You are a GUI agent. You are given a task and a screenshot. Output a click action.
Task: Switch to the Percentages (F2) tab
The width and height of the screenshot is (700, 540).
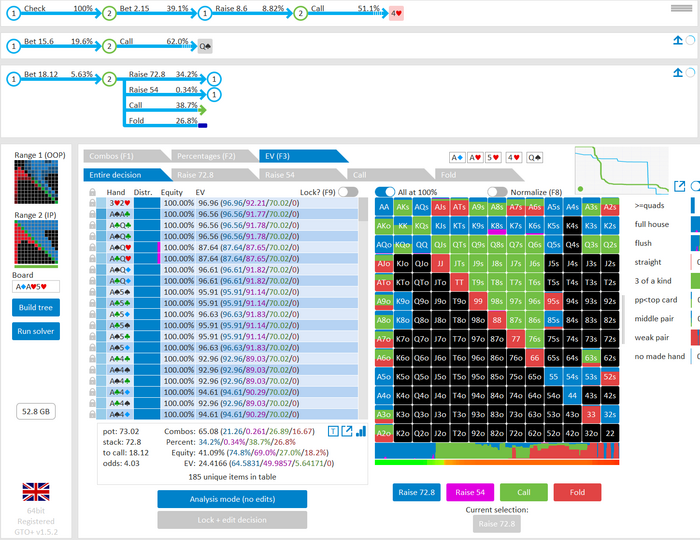coord(205,156)
